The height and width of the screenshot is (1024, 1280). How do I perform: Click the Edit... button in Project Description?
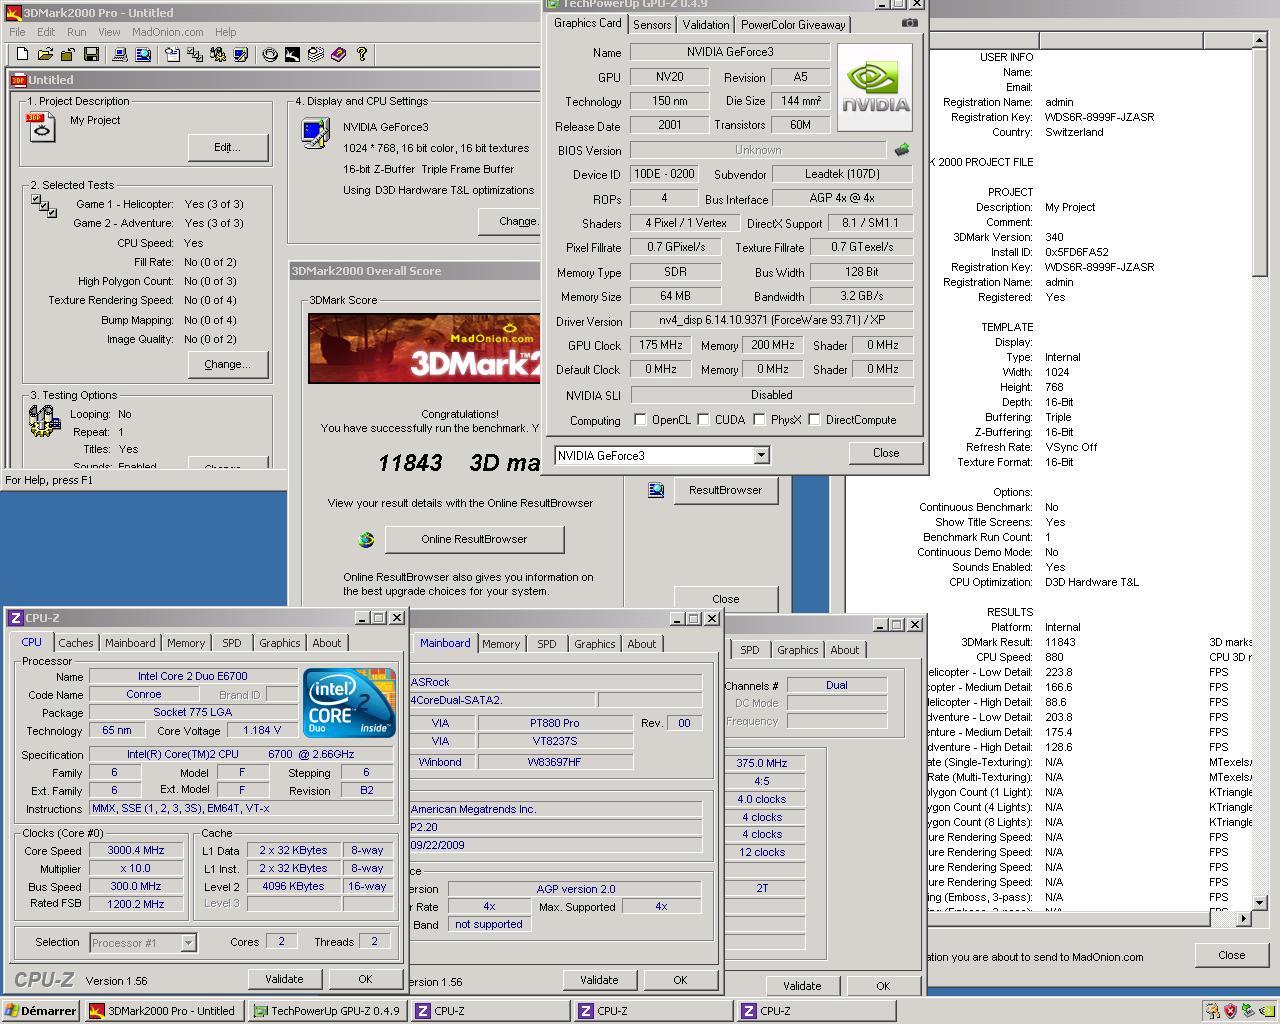228,147
